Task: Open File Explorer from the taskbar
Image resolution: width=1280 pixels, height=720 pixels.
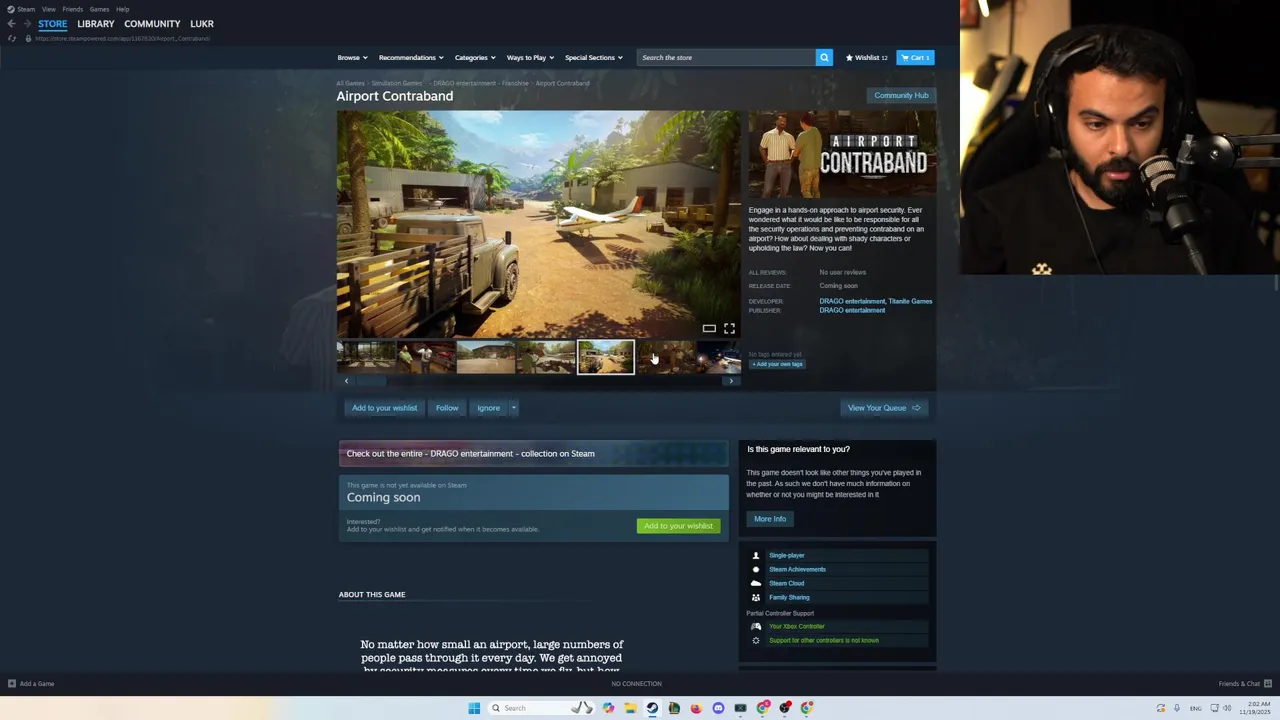Action: tap(630, 708)
